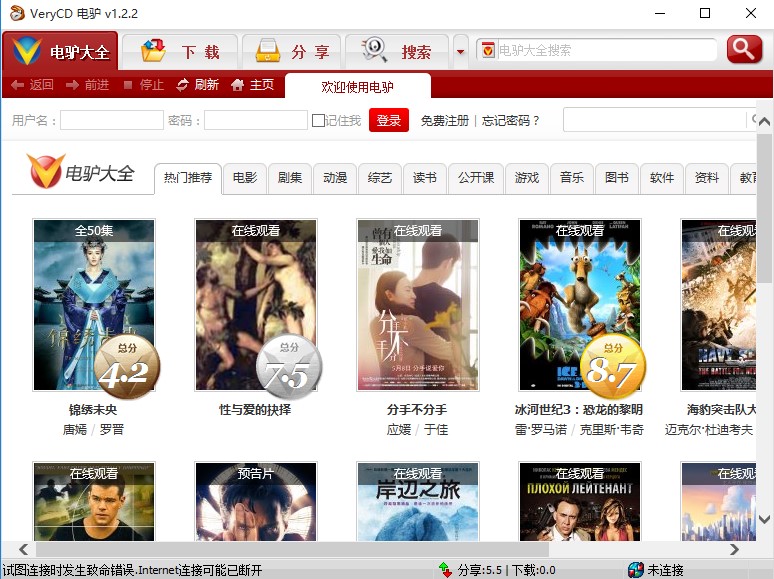774x579 pixels.
Task: Click the 电驴大全 logo on the page
Action: click(x=81, y=172)
